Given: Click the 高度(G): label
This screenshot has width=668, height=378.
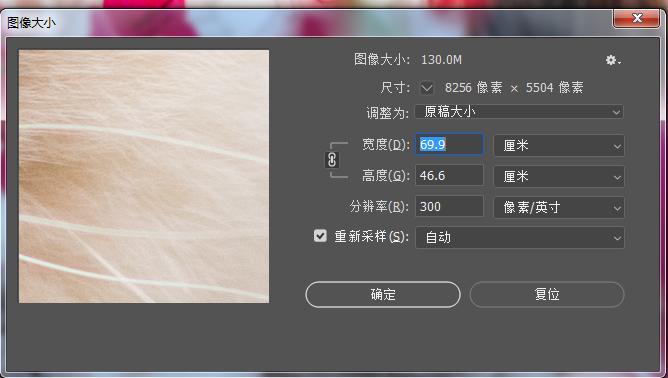Looking at the screenshot, I should tap(386, 176).
